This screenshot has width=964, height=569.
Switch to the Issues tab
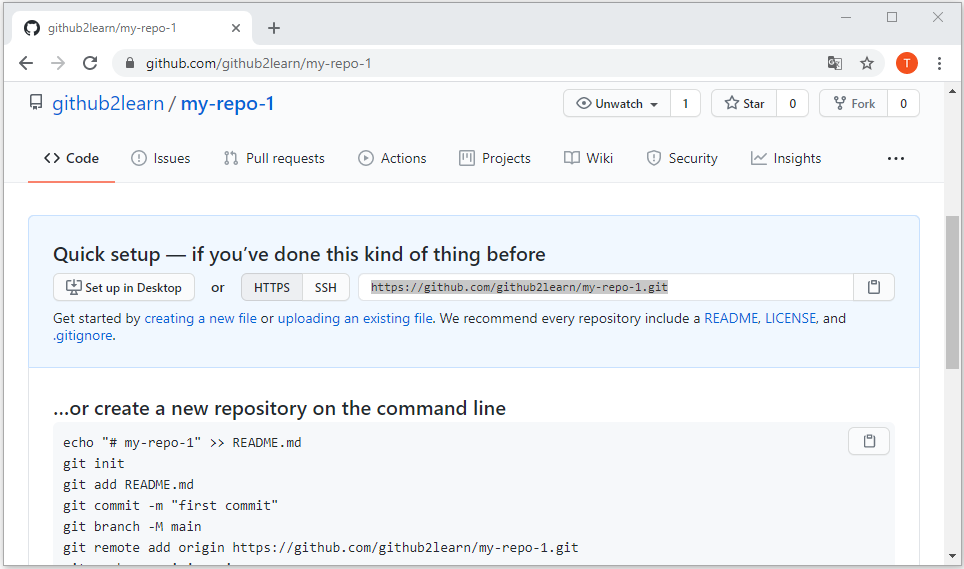click(x=161, y=159)
